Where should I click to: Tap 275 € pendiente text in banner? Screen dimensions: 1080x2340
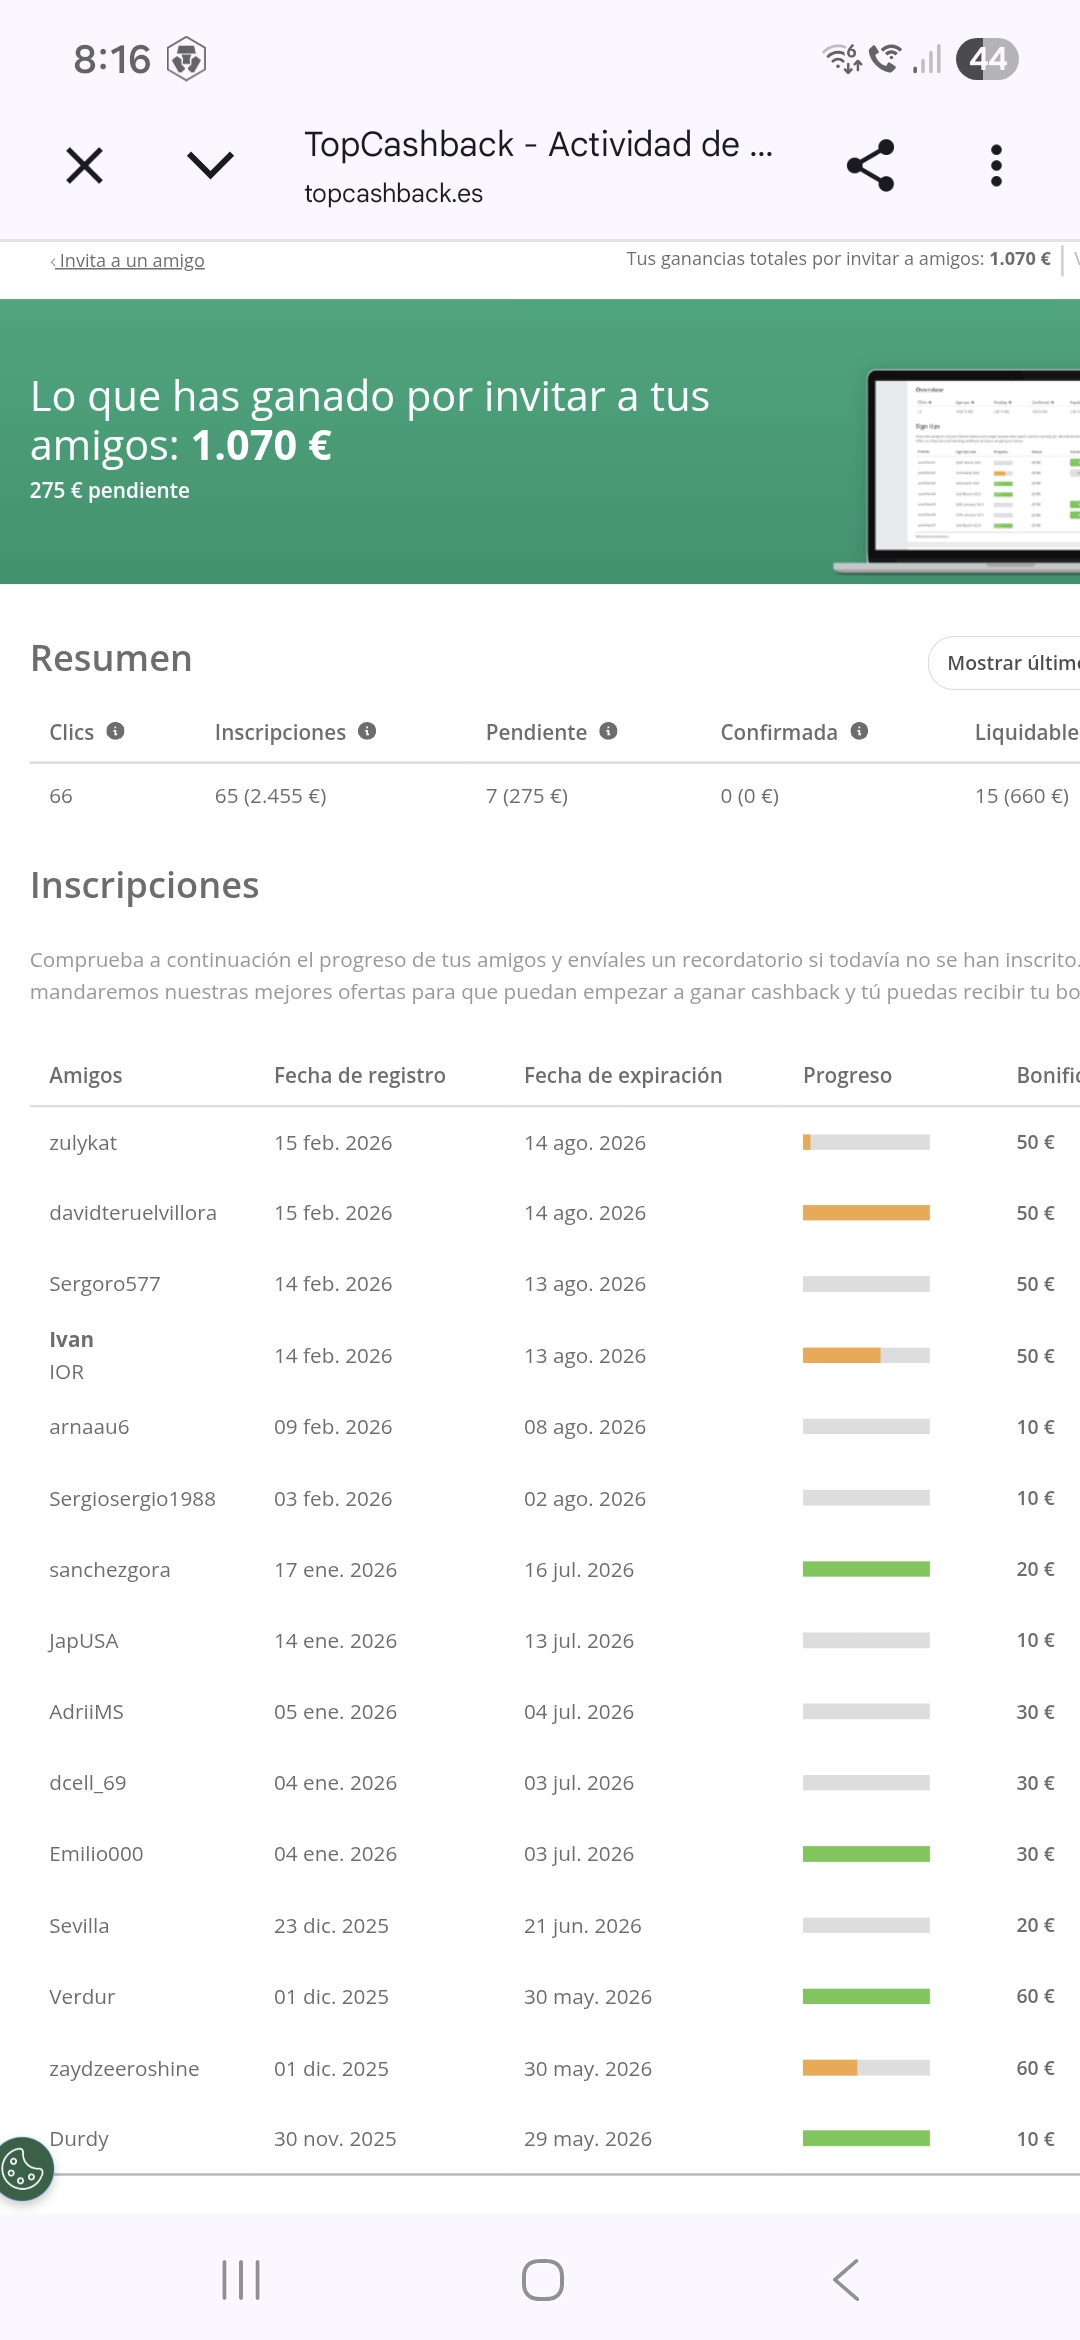click(x=110, y=490)
